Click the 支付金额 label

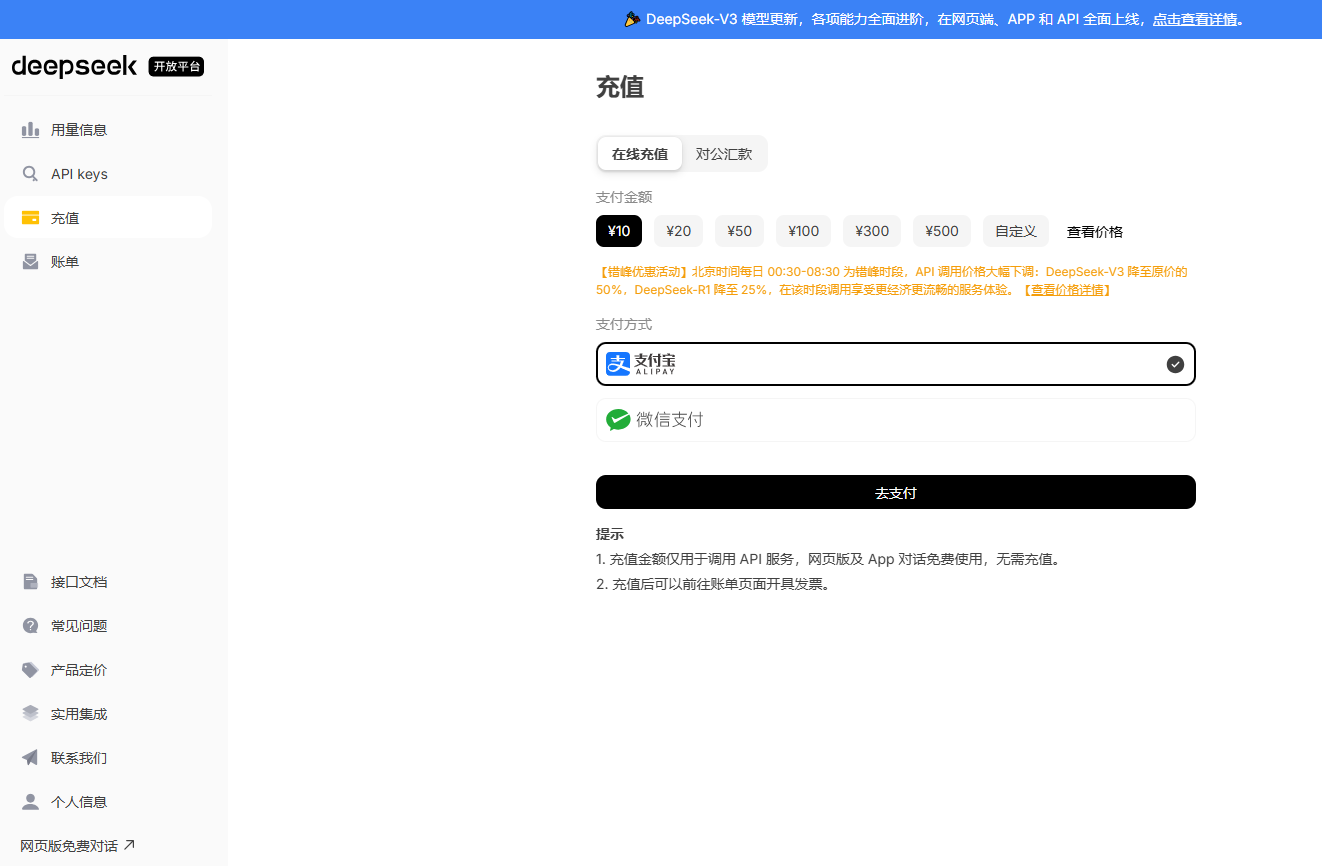pos(624,197)
